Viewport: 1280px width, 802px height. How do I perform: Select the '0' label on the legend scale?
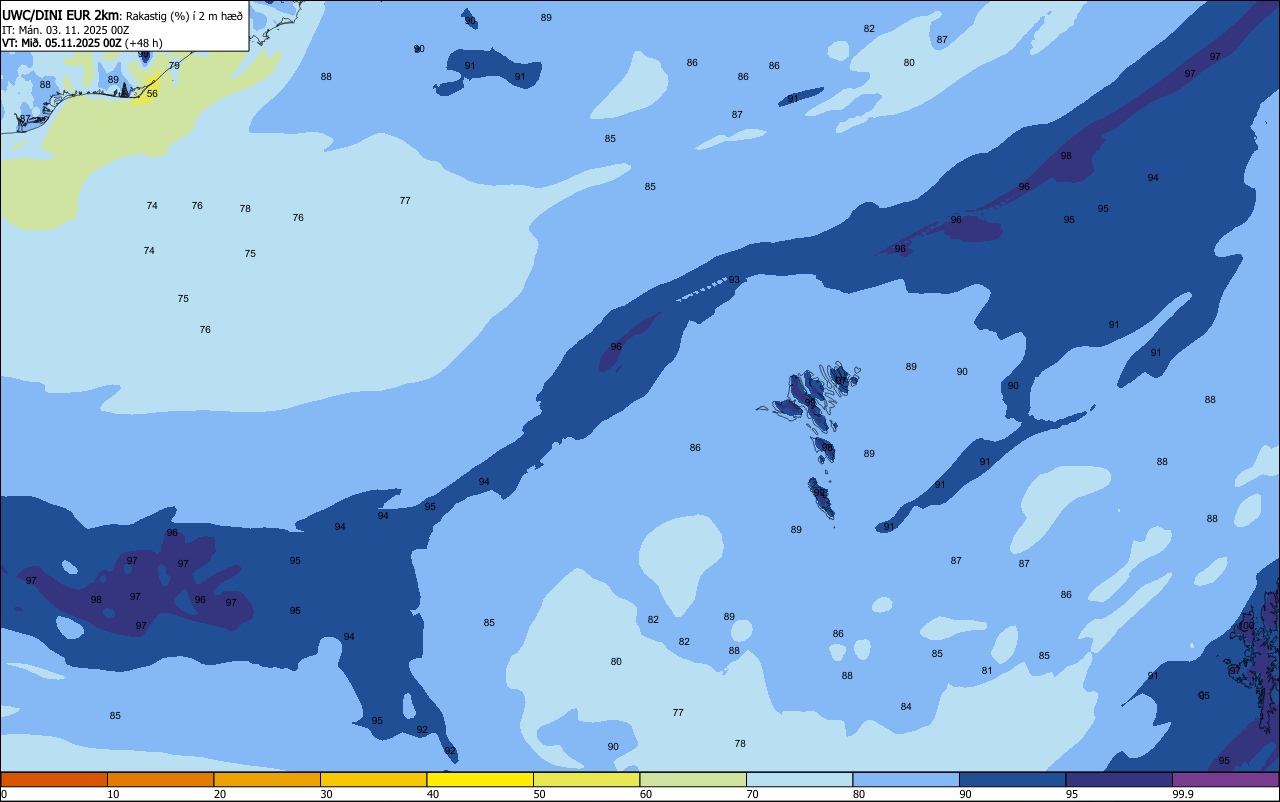(4, 794)
